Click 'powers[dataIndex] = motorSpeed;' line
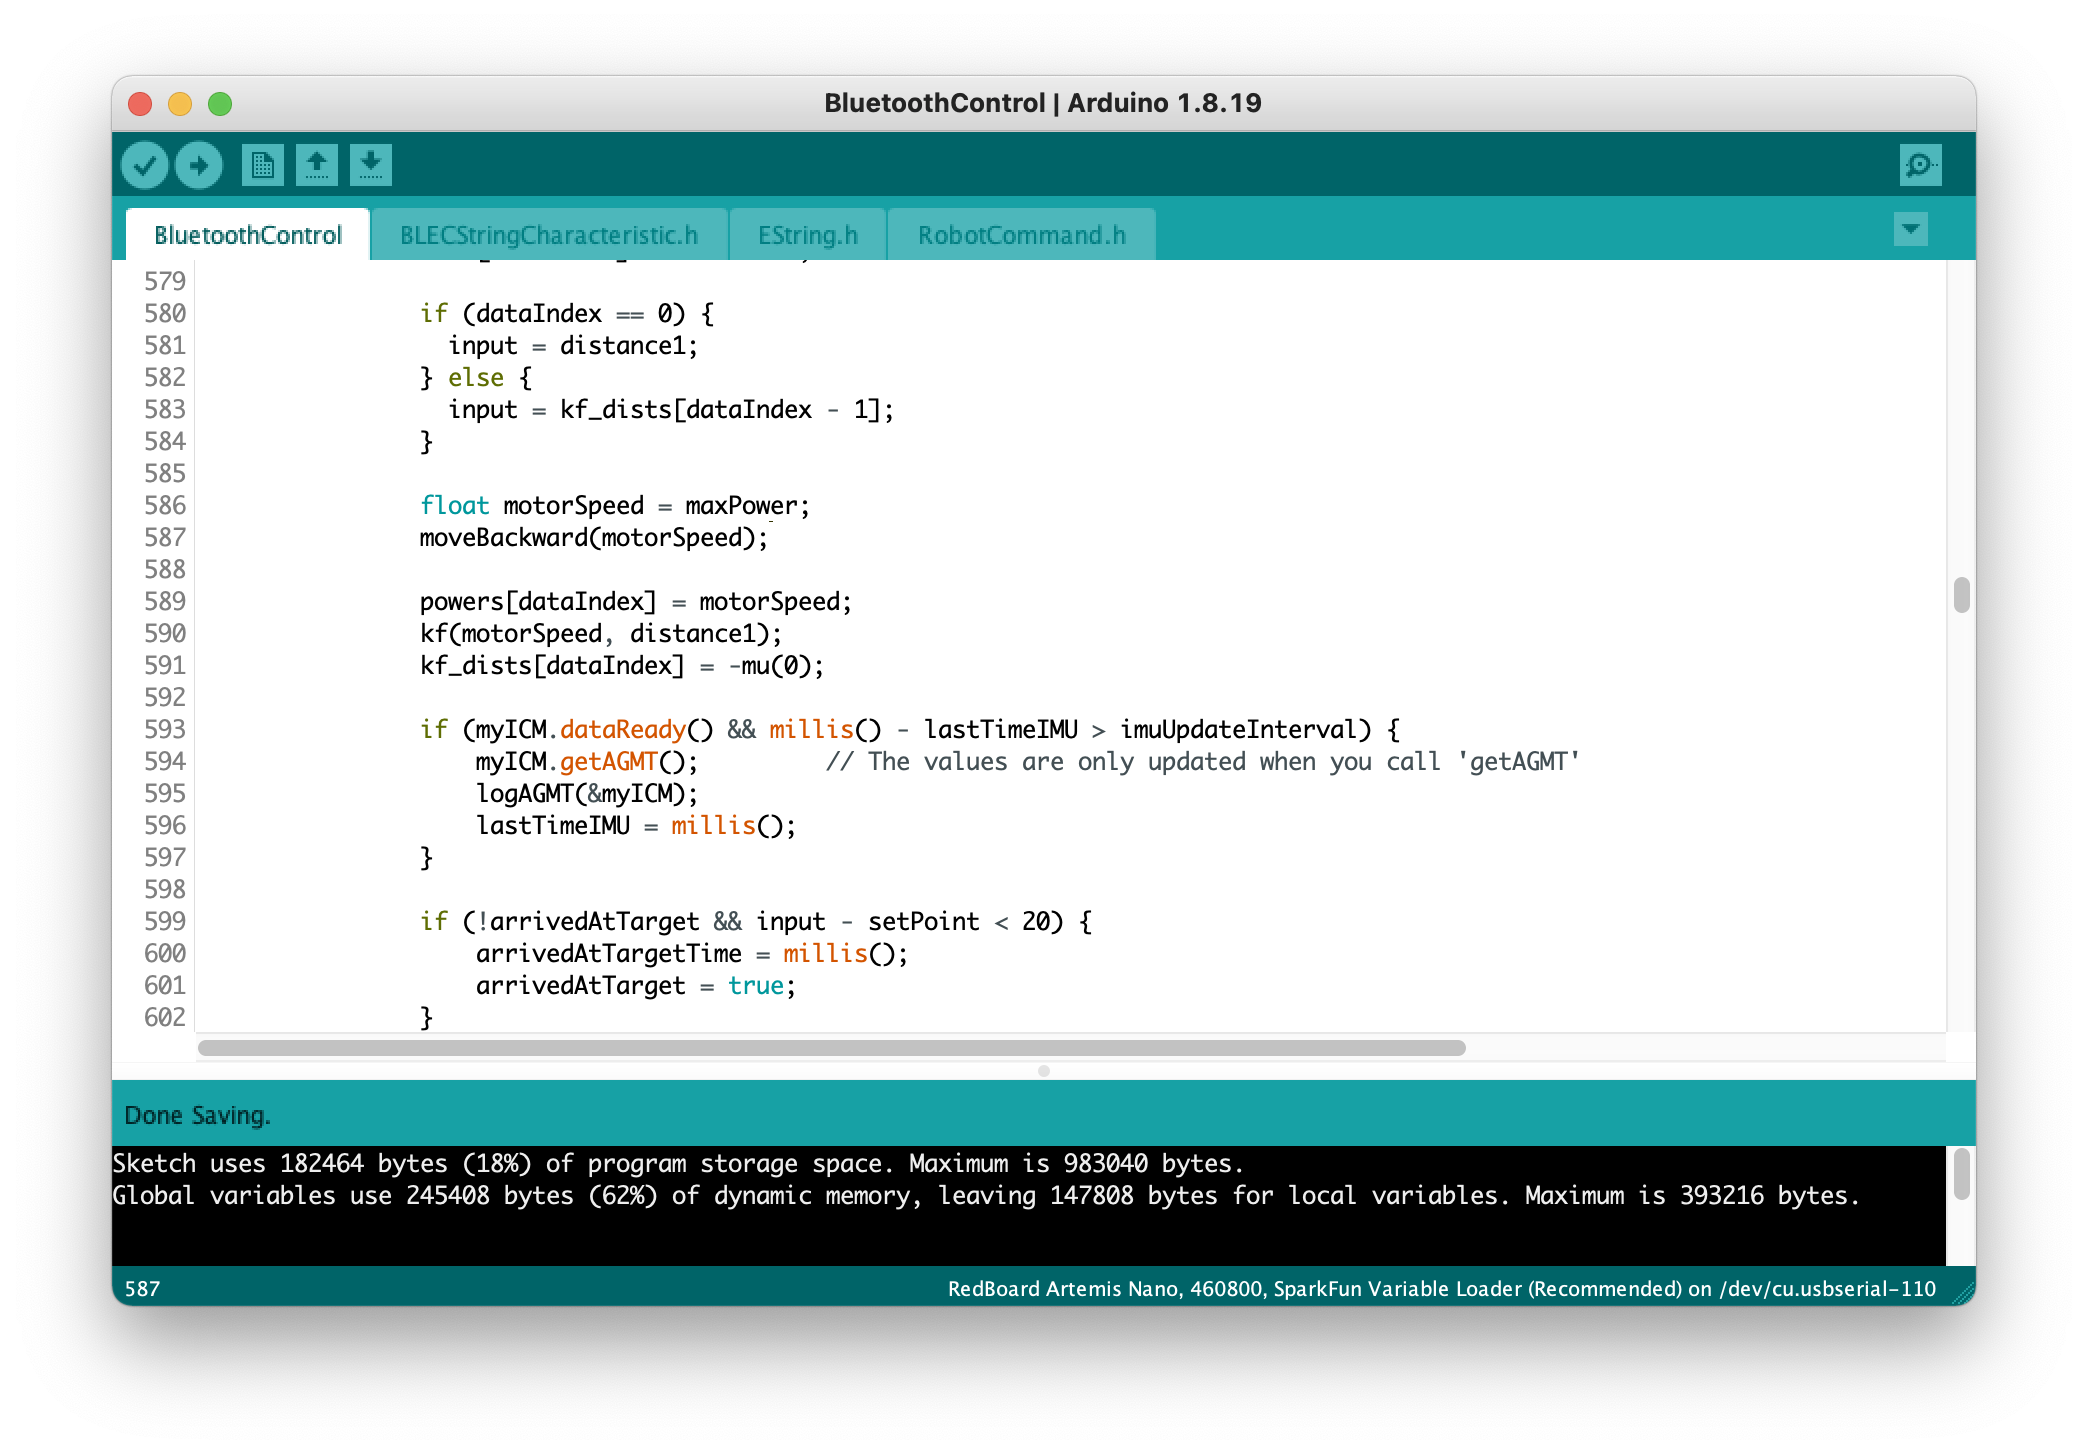Image resolution: width=2088 pixels, height=1454 pixels. [x=636, y=602]
